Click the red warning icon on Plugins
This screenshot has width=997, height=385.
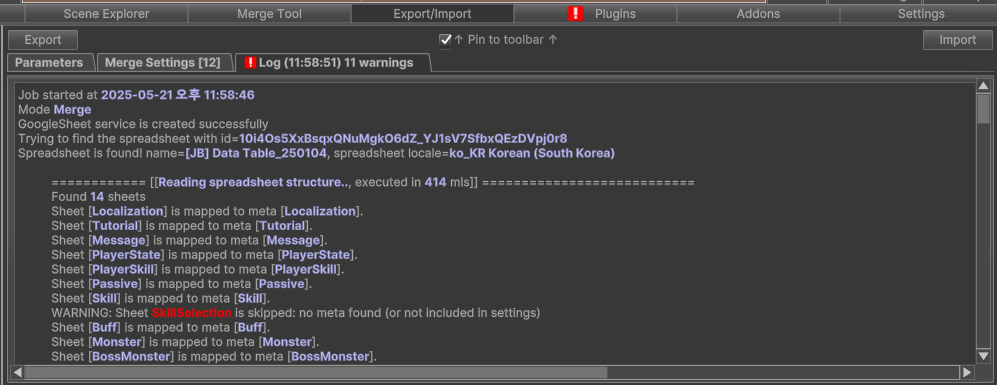[x=575, y=13]
